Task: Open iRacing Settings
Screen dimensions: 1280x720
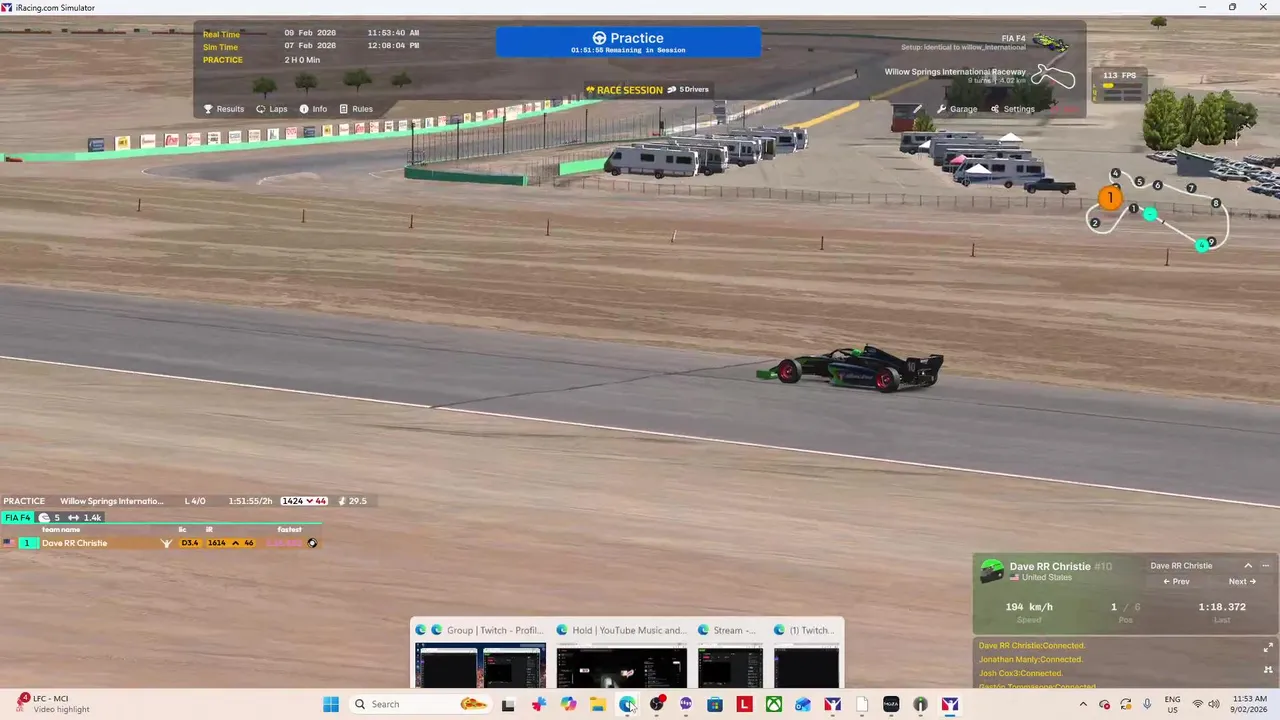Action: (x=1012, y=109)
